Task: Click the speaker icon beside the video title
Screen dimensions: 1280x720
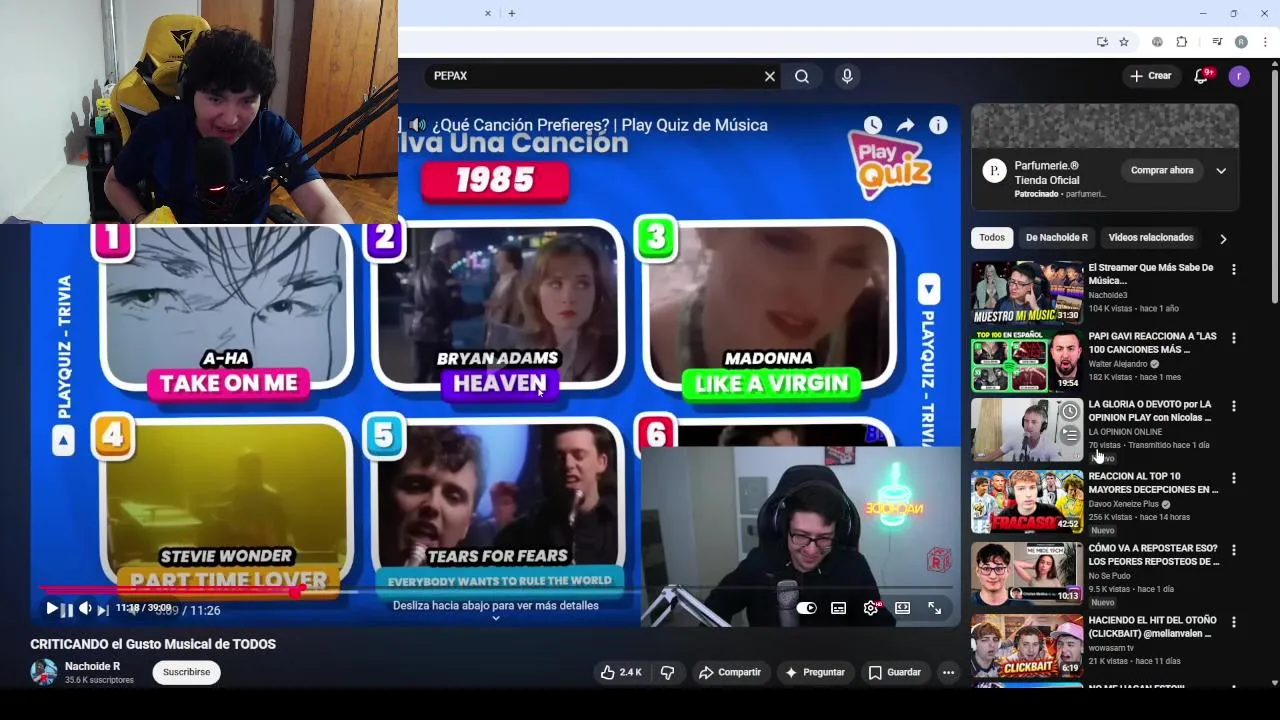Action: click(417, 125)
